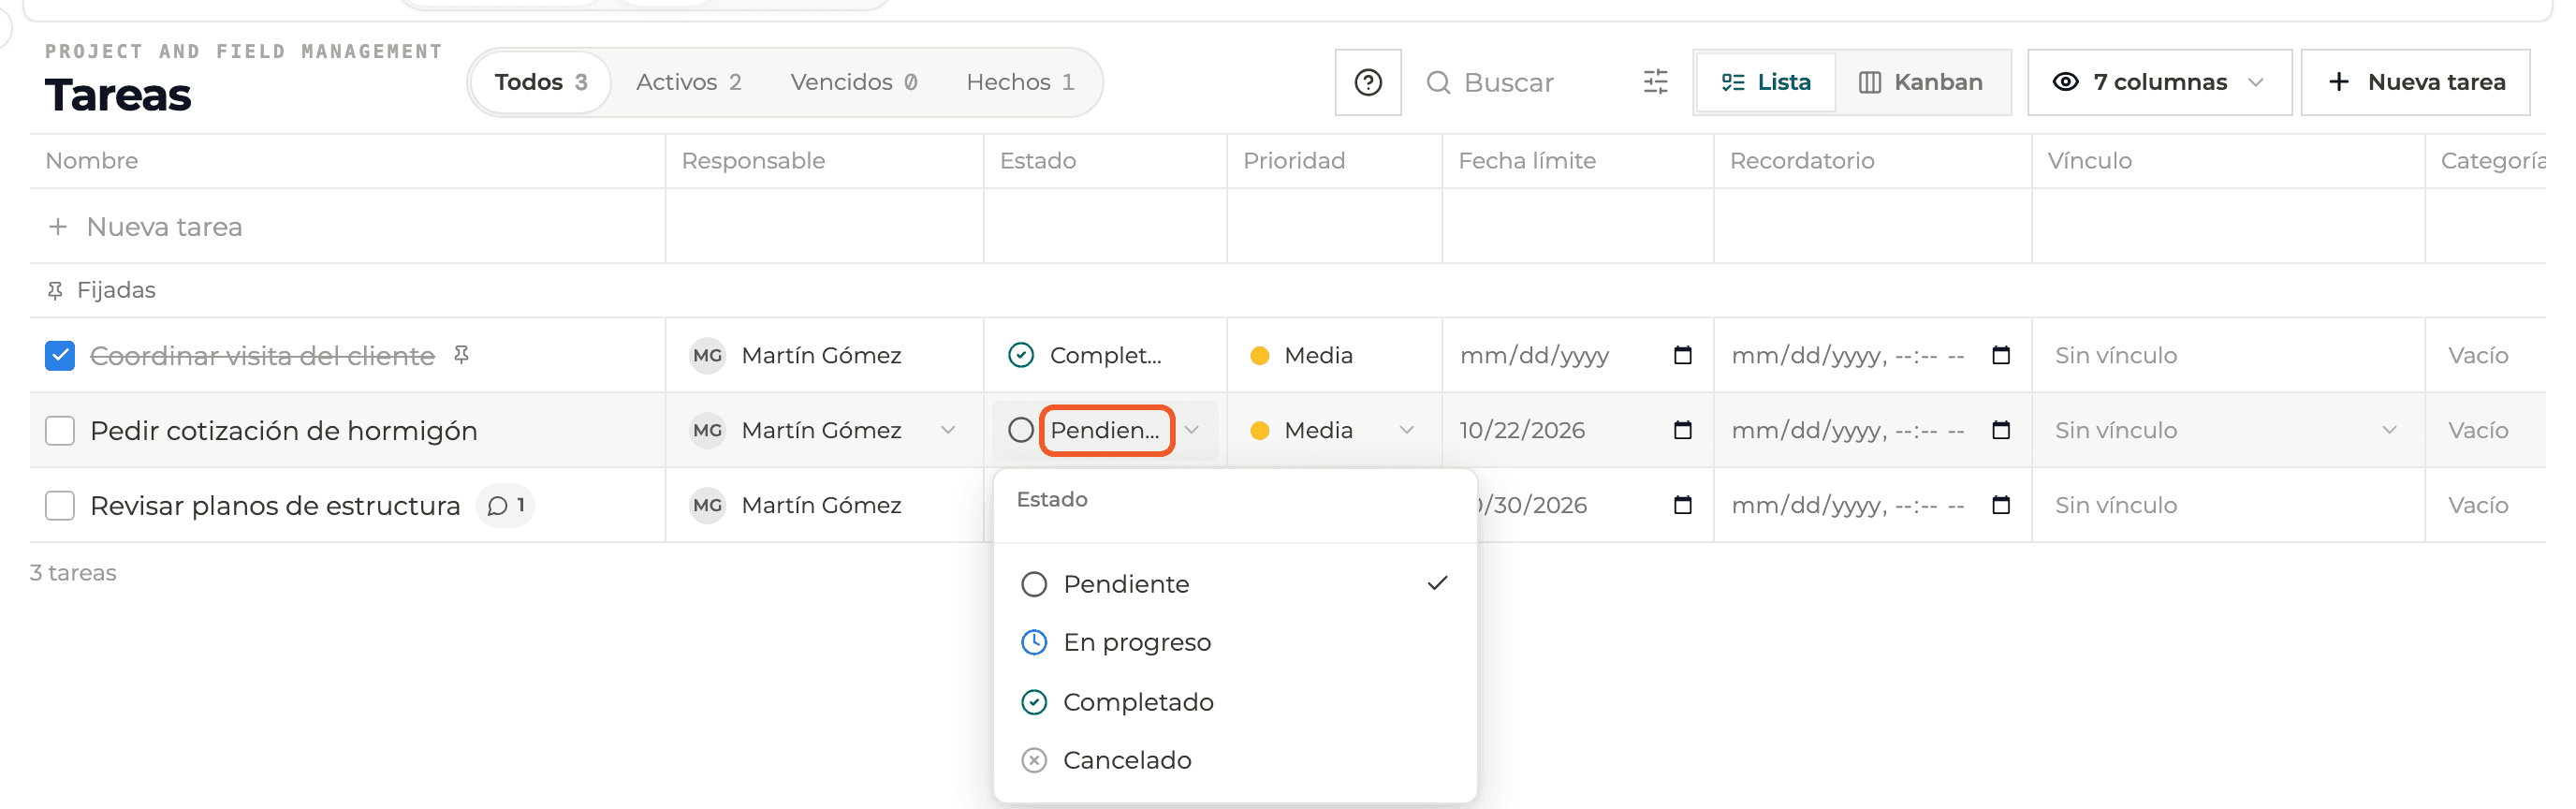Open calendar icon for 30/2026 due date
The width and height of the screenshot is (2576, 809).
coord(1683,505)
